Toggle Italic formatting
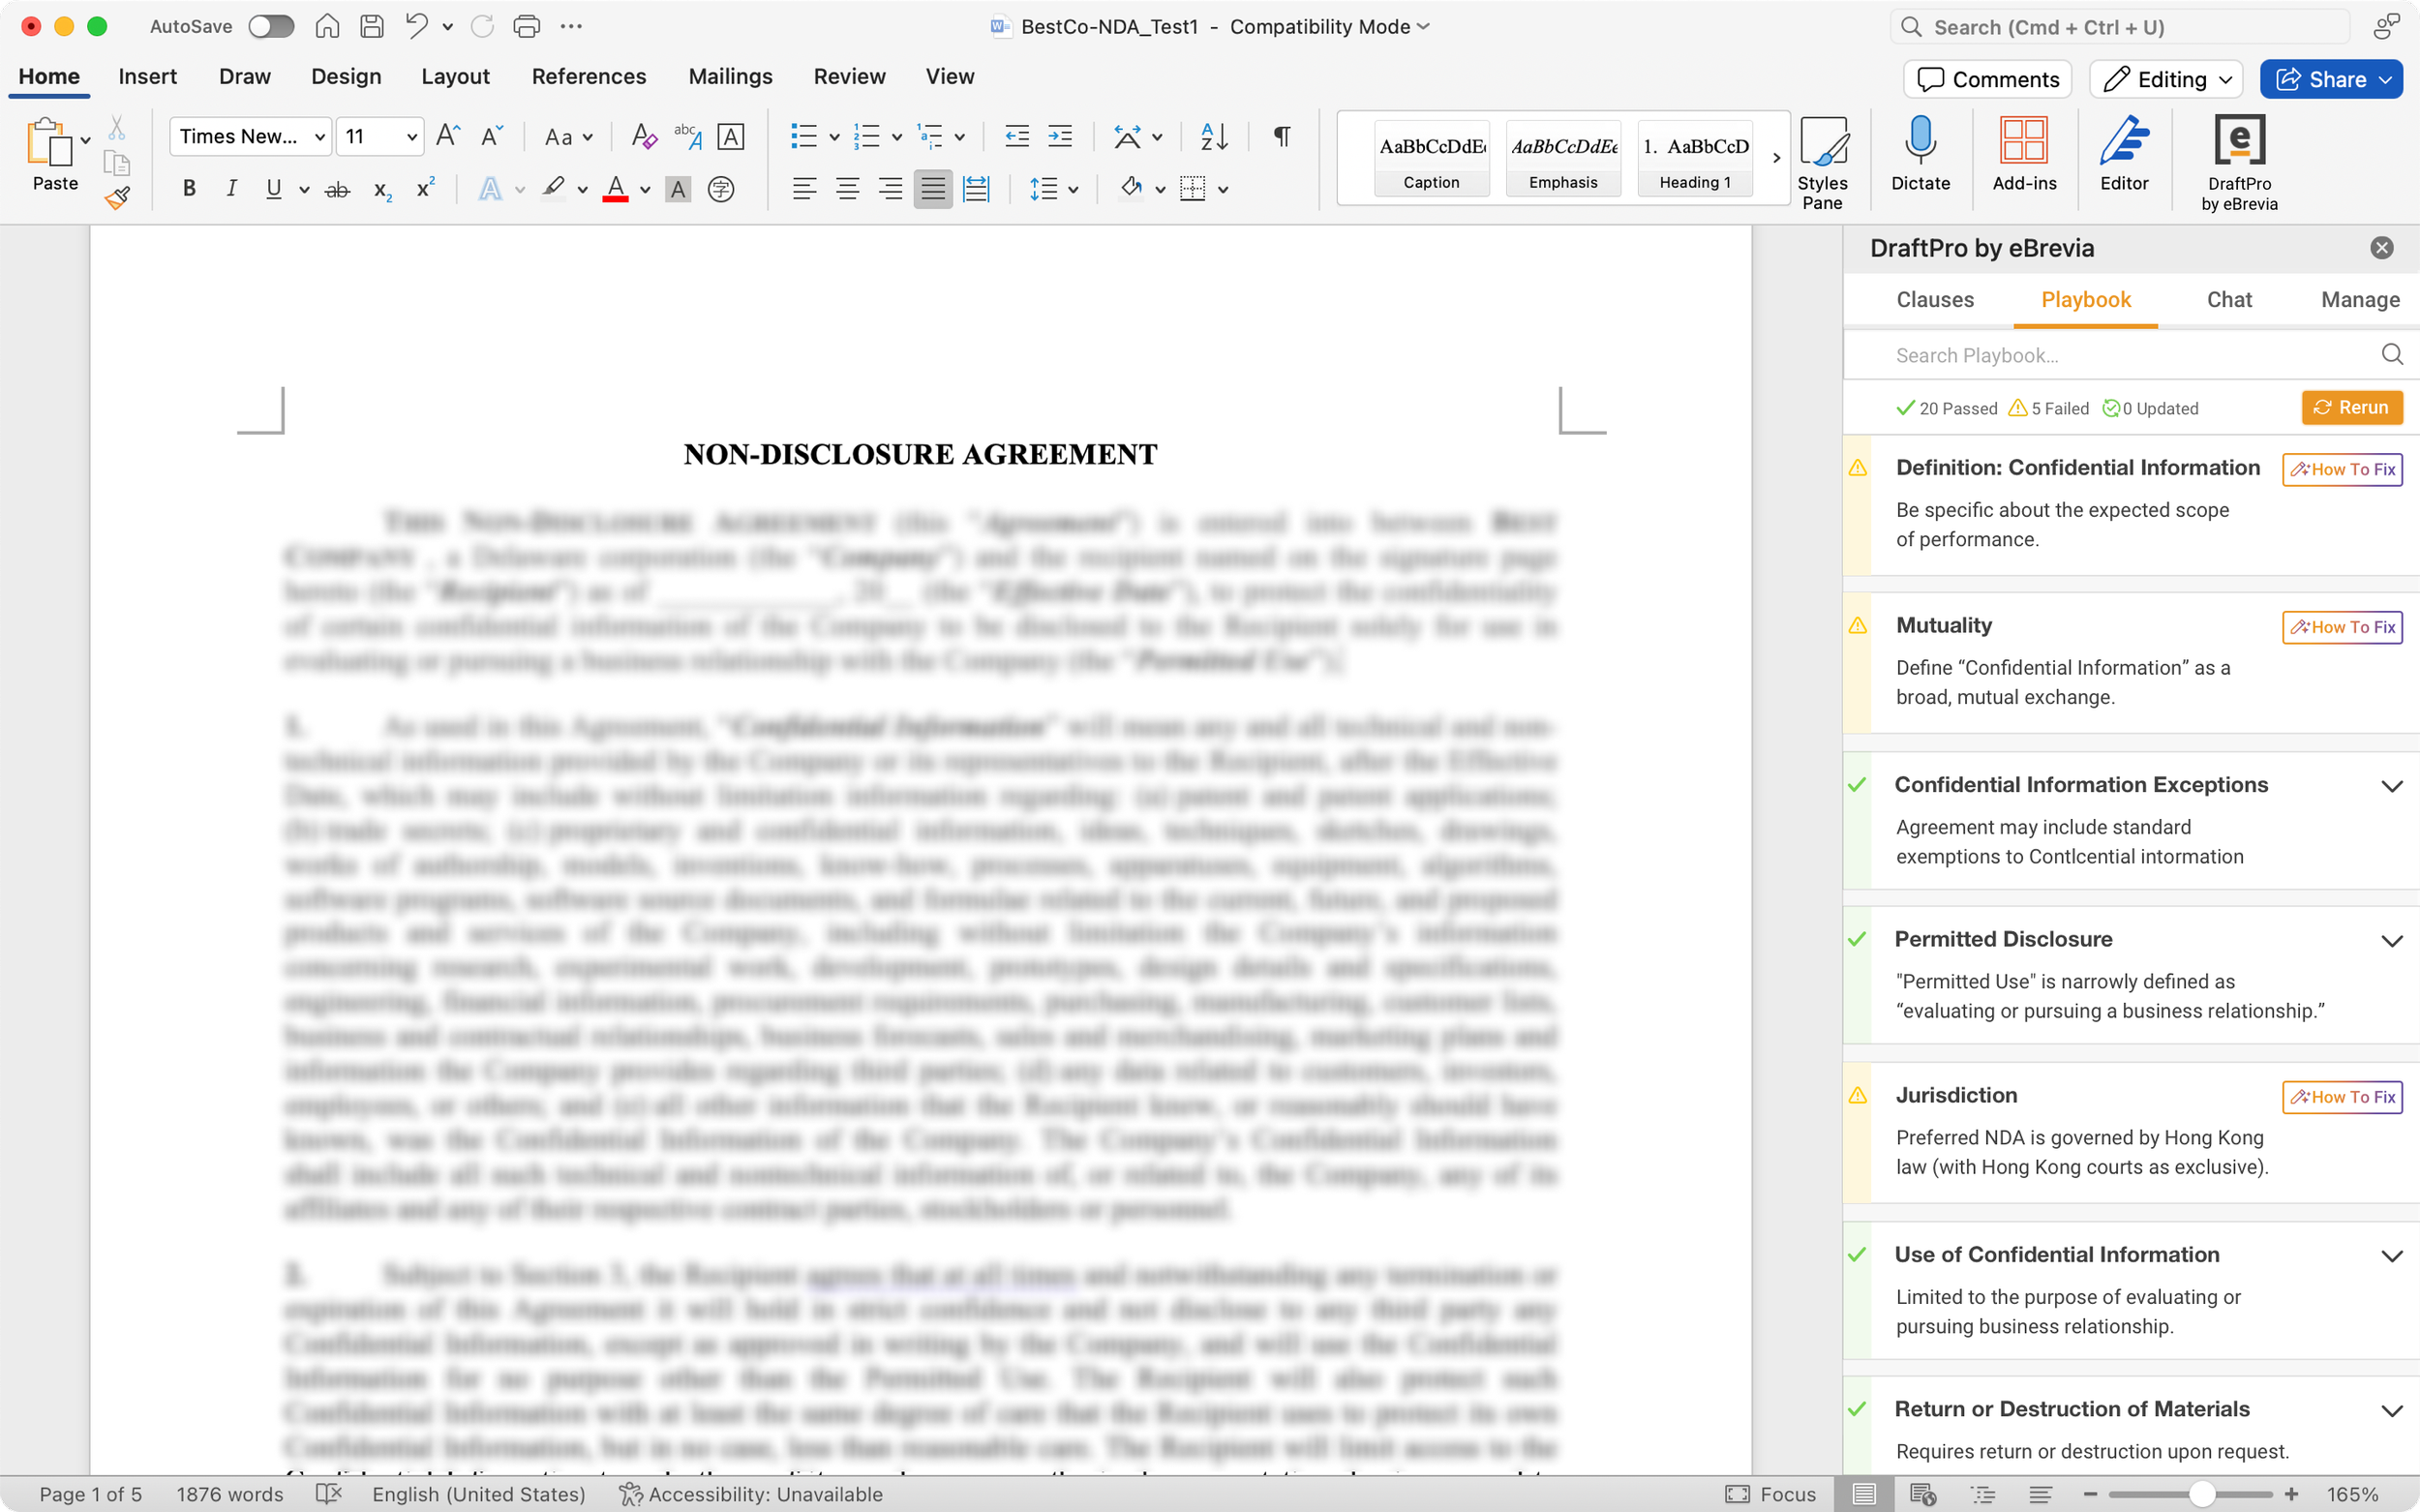 (x=231, y=189)
